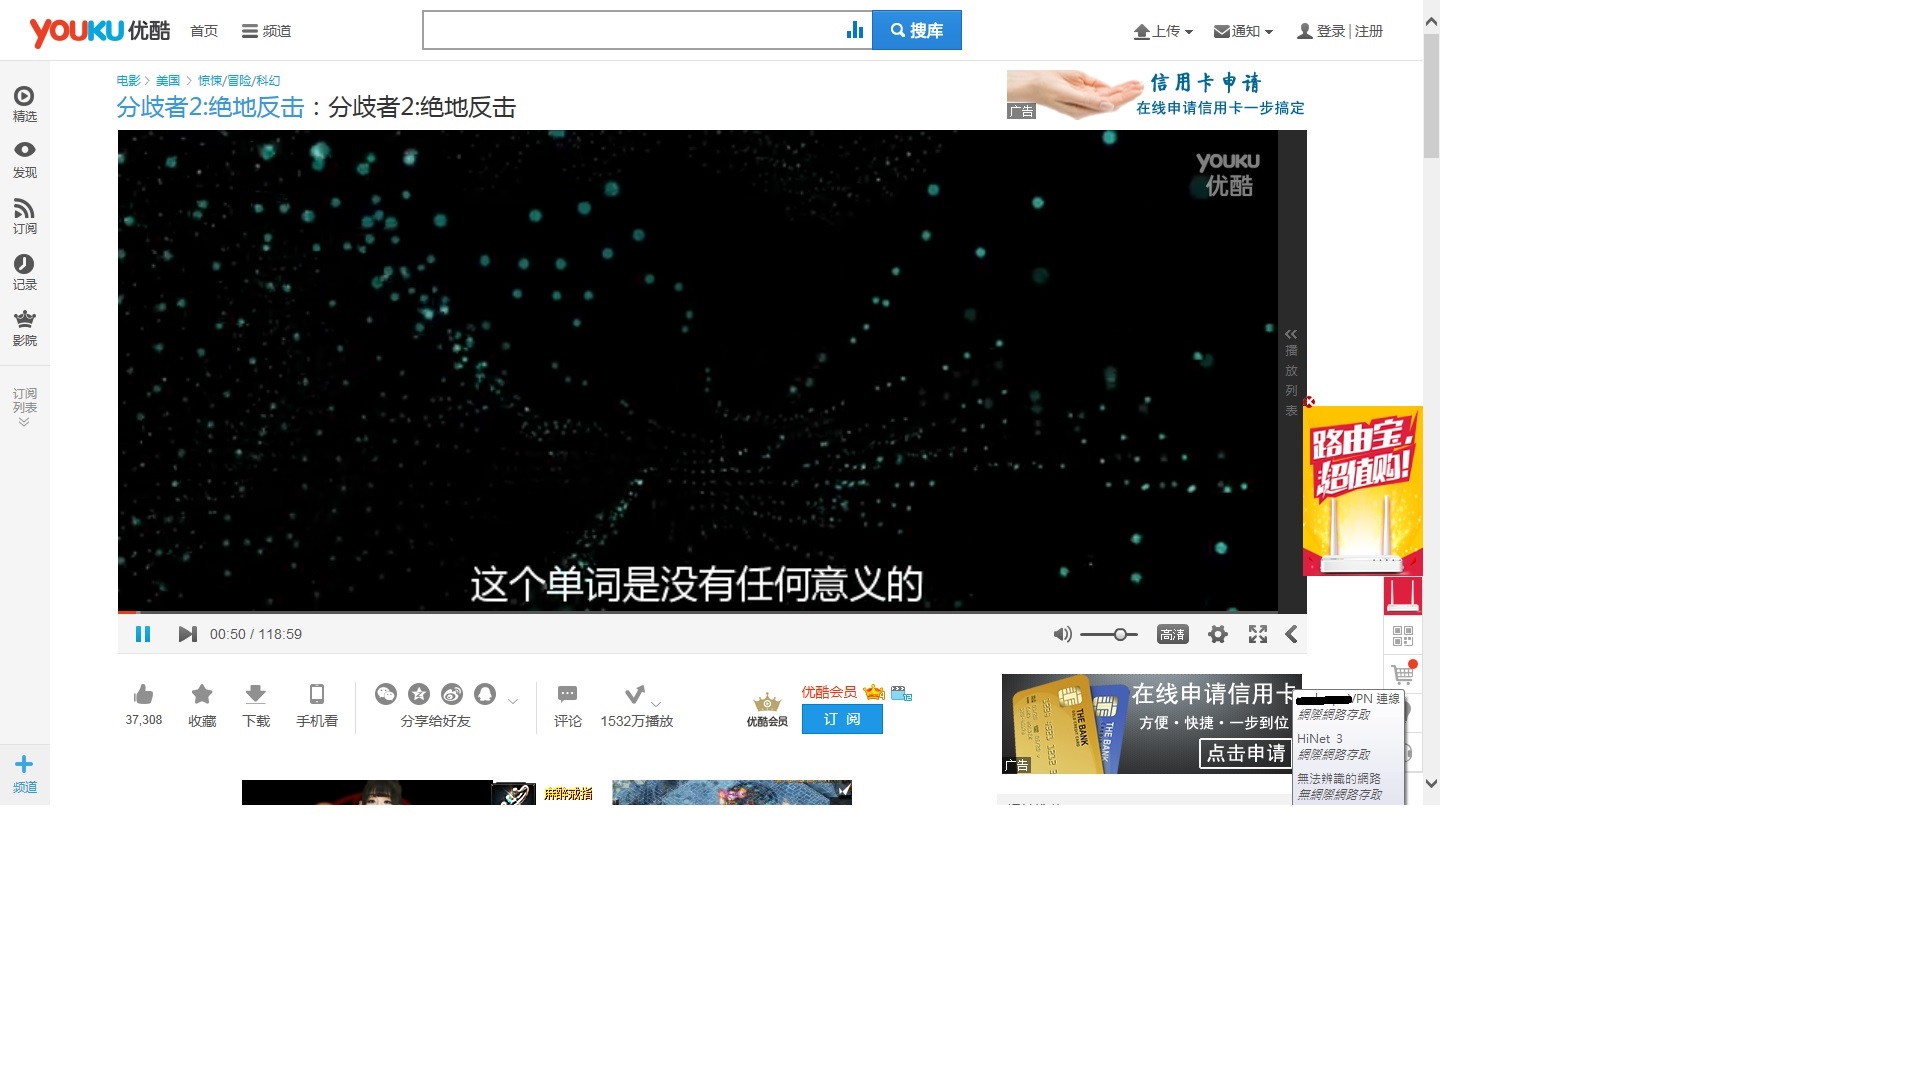The image size is (1920, 1080).
Task: Expand more share options arrow
Action: point(513,701)
